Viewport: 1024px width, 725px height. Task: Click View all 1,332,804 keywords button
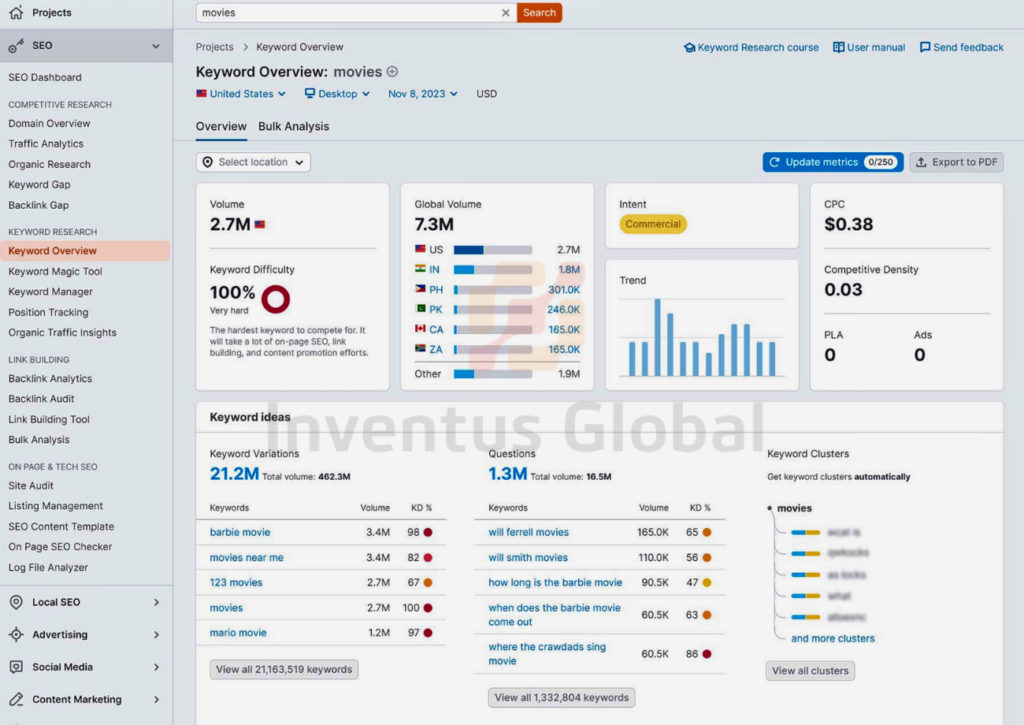tap(562, 697)
